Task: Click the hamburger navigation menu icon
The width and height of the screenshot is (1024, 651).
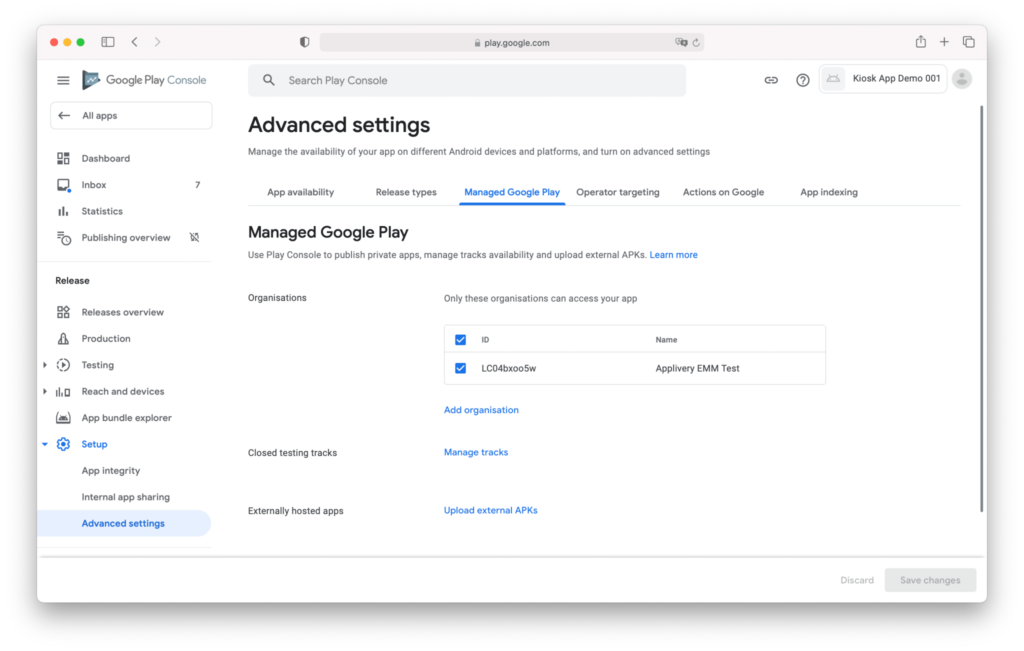Action: [x=63, y=80]
